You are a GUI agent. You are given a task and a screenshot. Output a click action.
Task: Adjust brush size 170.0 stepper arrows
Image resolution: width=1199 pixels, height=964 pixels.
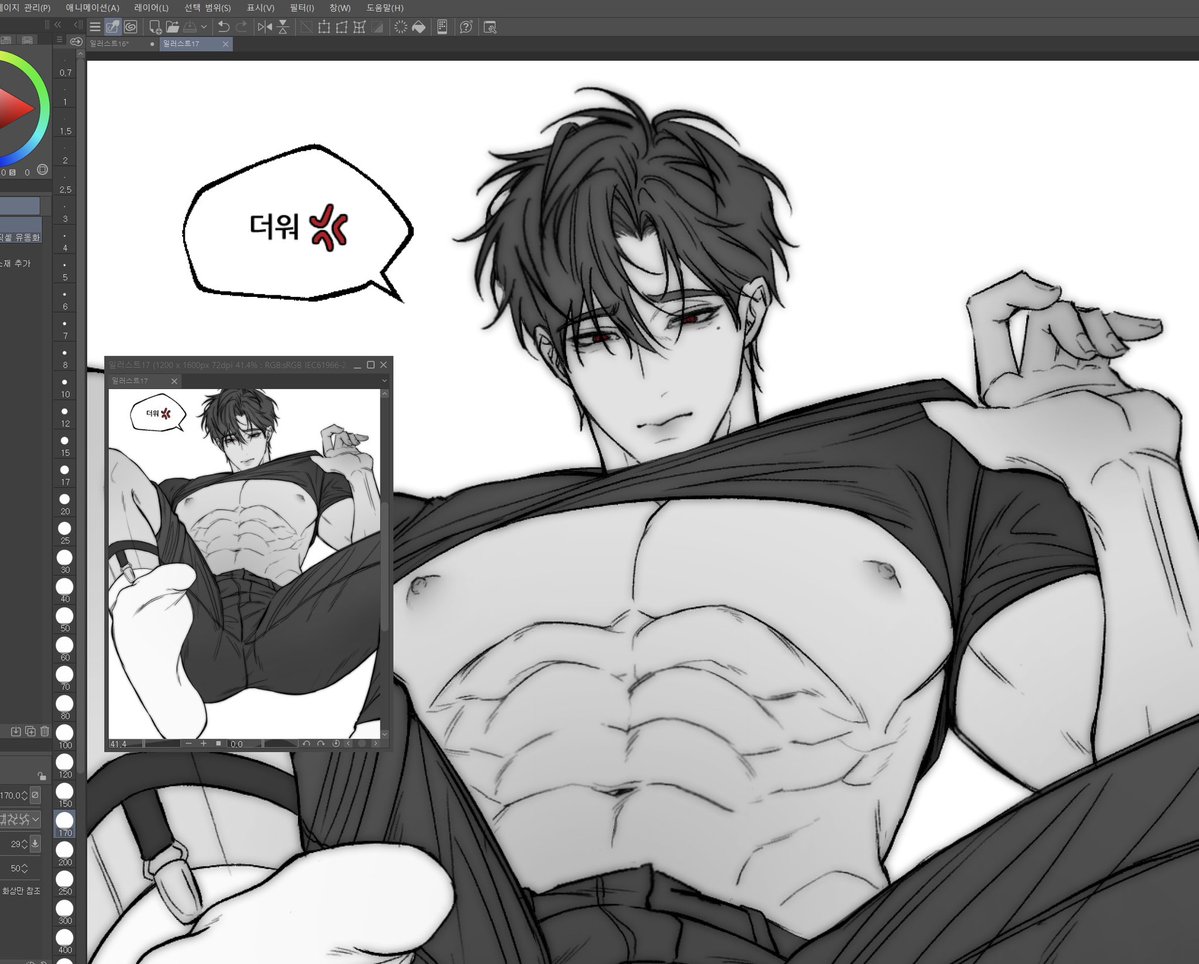pos(25,796)
